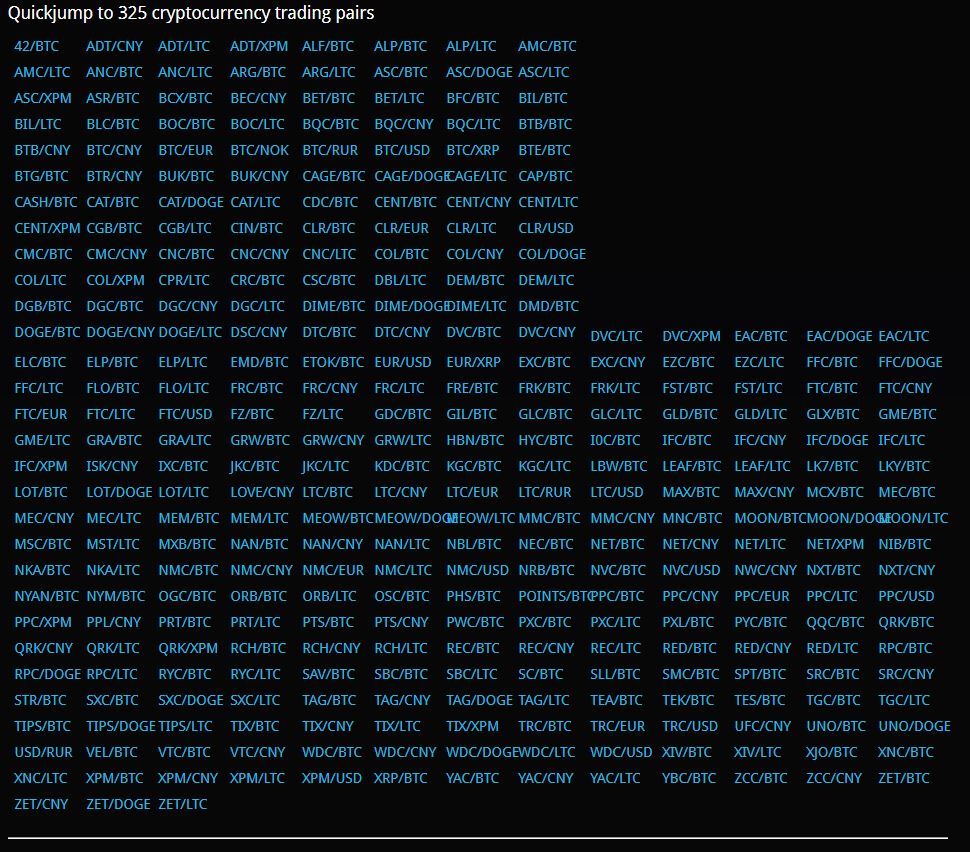The height and width of the screenshot is (852, 970).
Task: Jump to FTC/USD pair
Action: click(185, 415)
